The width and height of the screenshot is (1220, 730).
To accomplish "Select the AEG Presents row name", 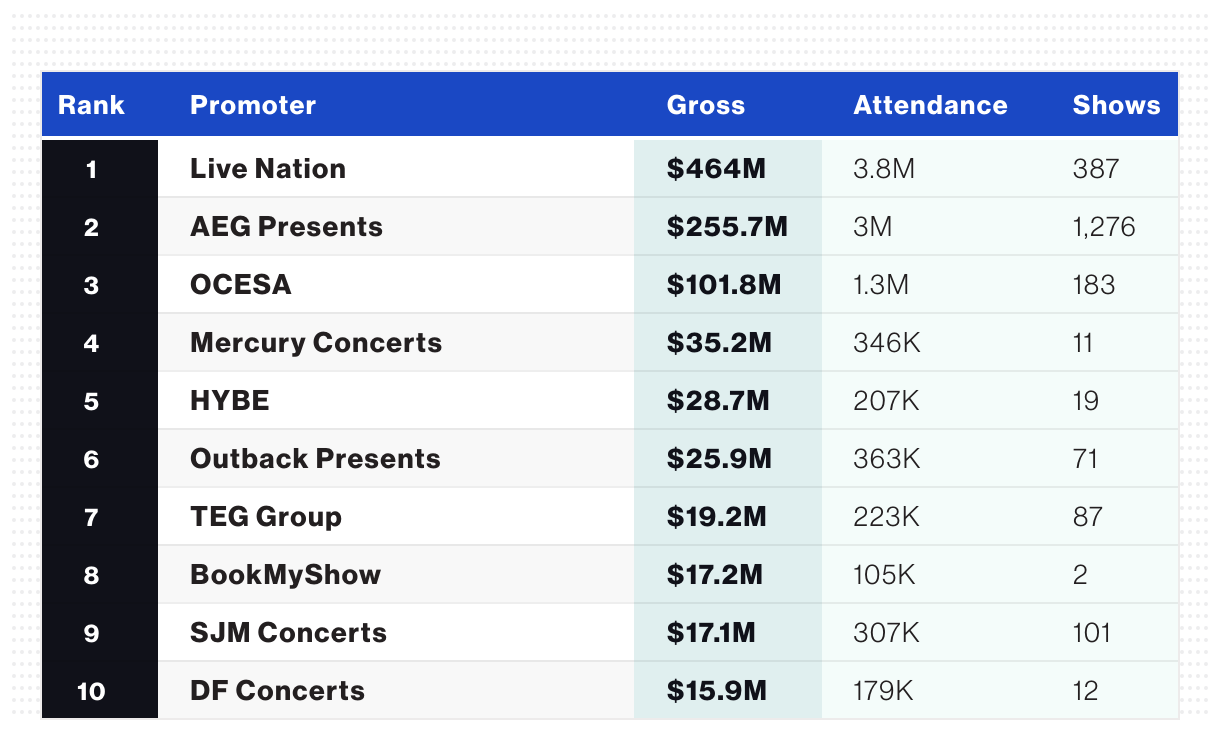I will [x=286, y=226].
